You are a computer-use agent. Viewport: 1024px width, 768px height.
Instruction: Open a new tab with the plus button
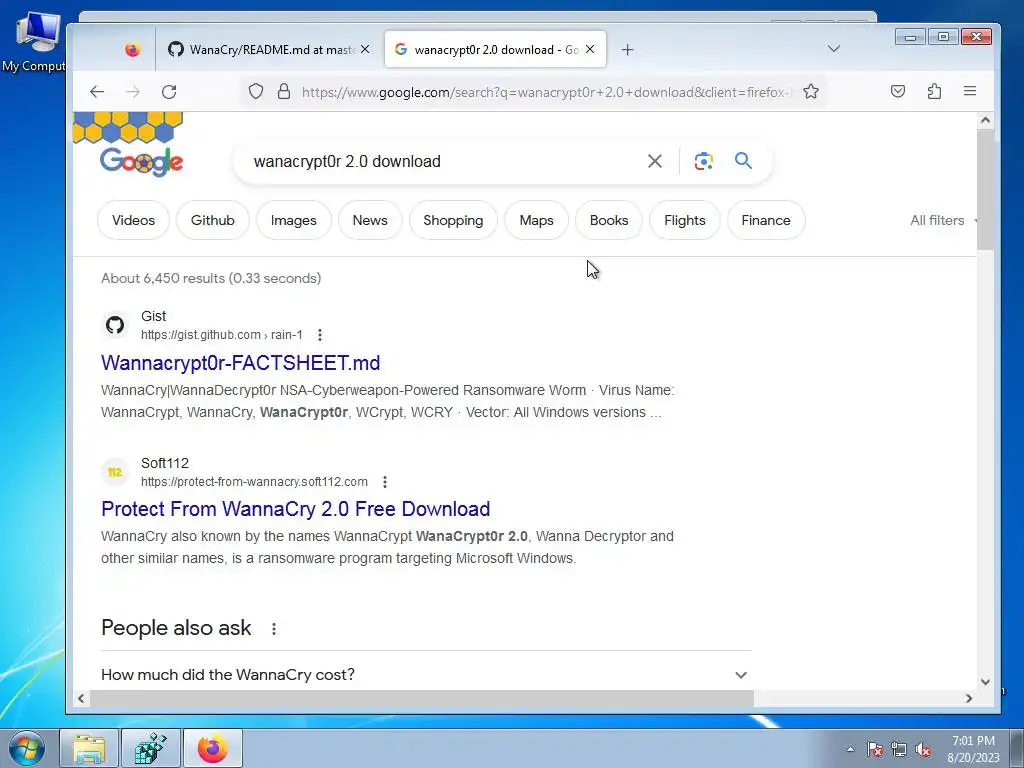pos(628,50)
